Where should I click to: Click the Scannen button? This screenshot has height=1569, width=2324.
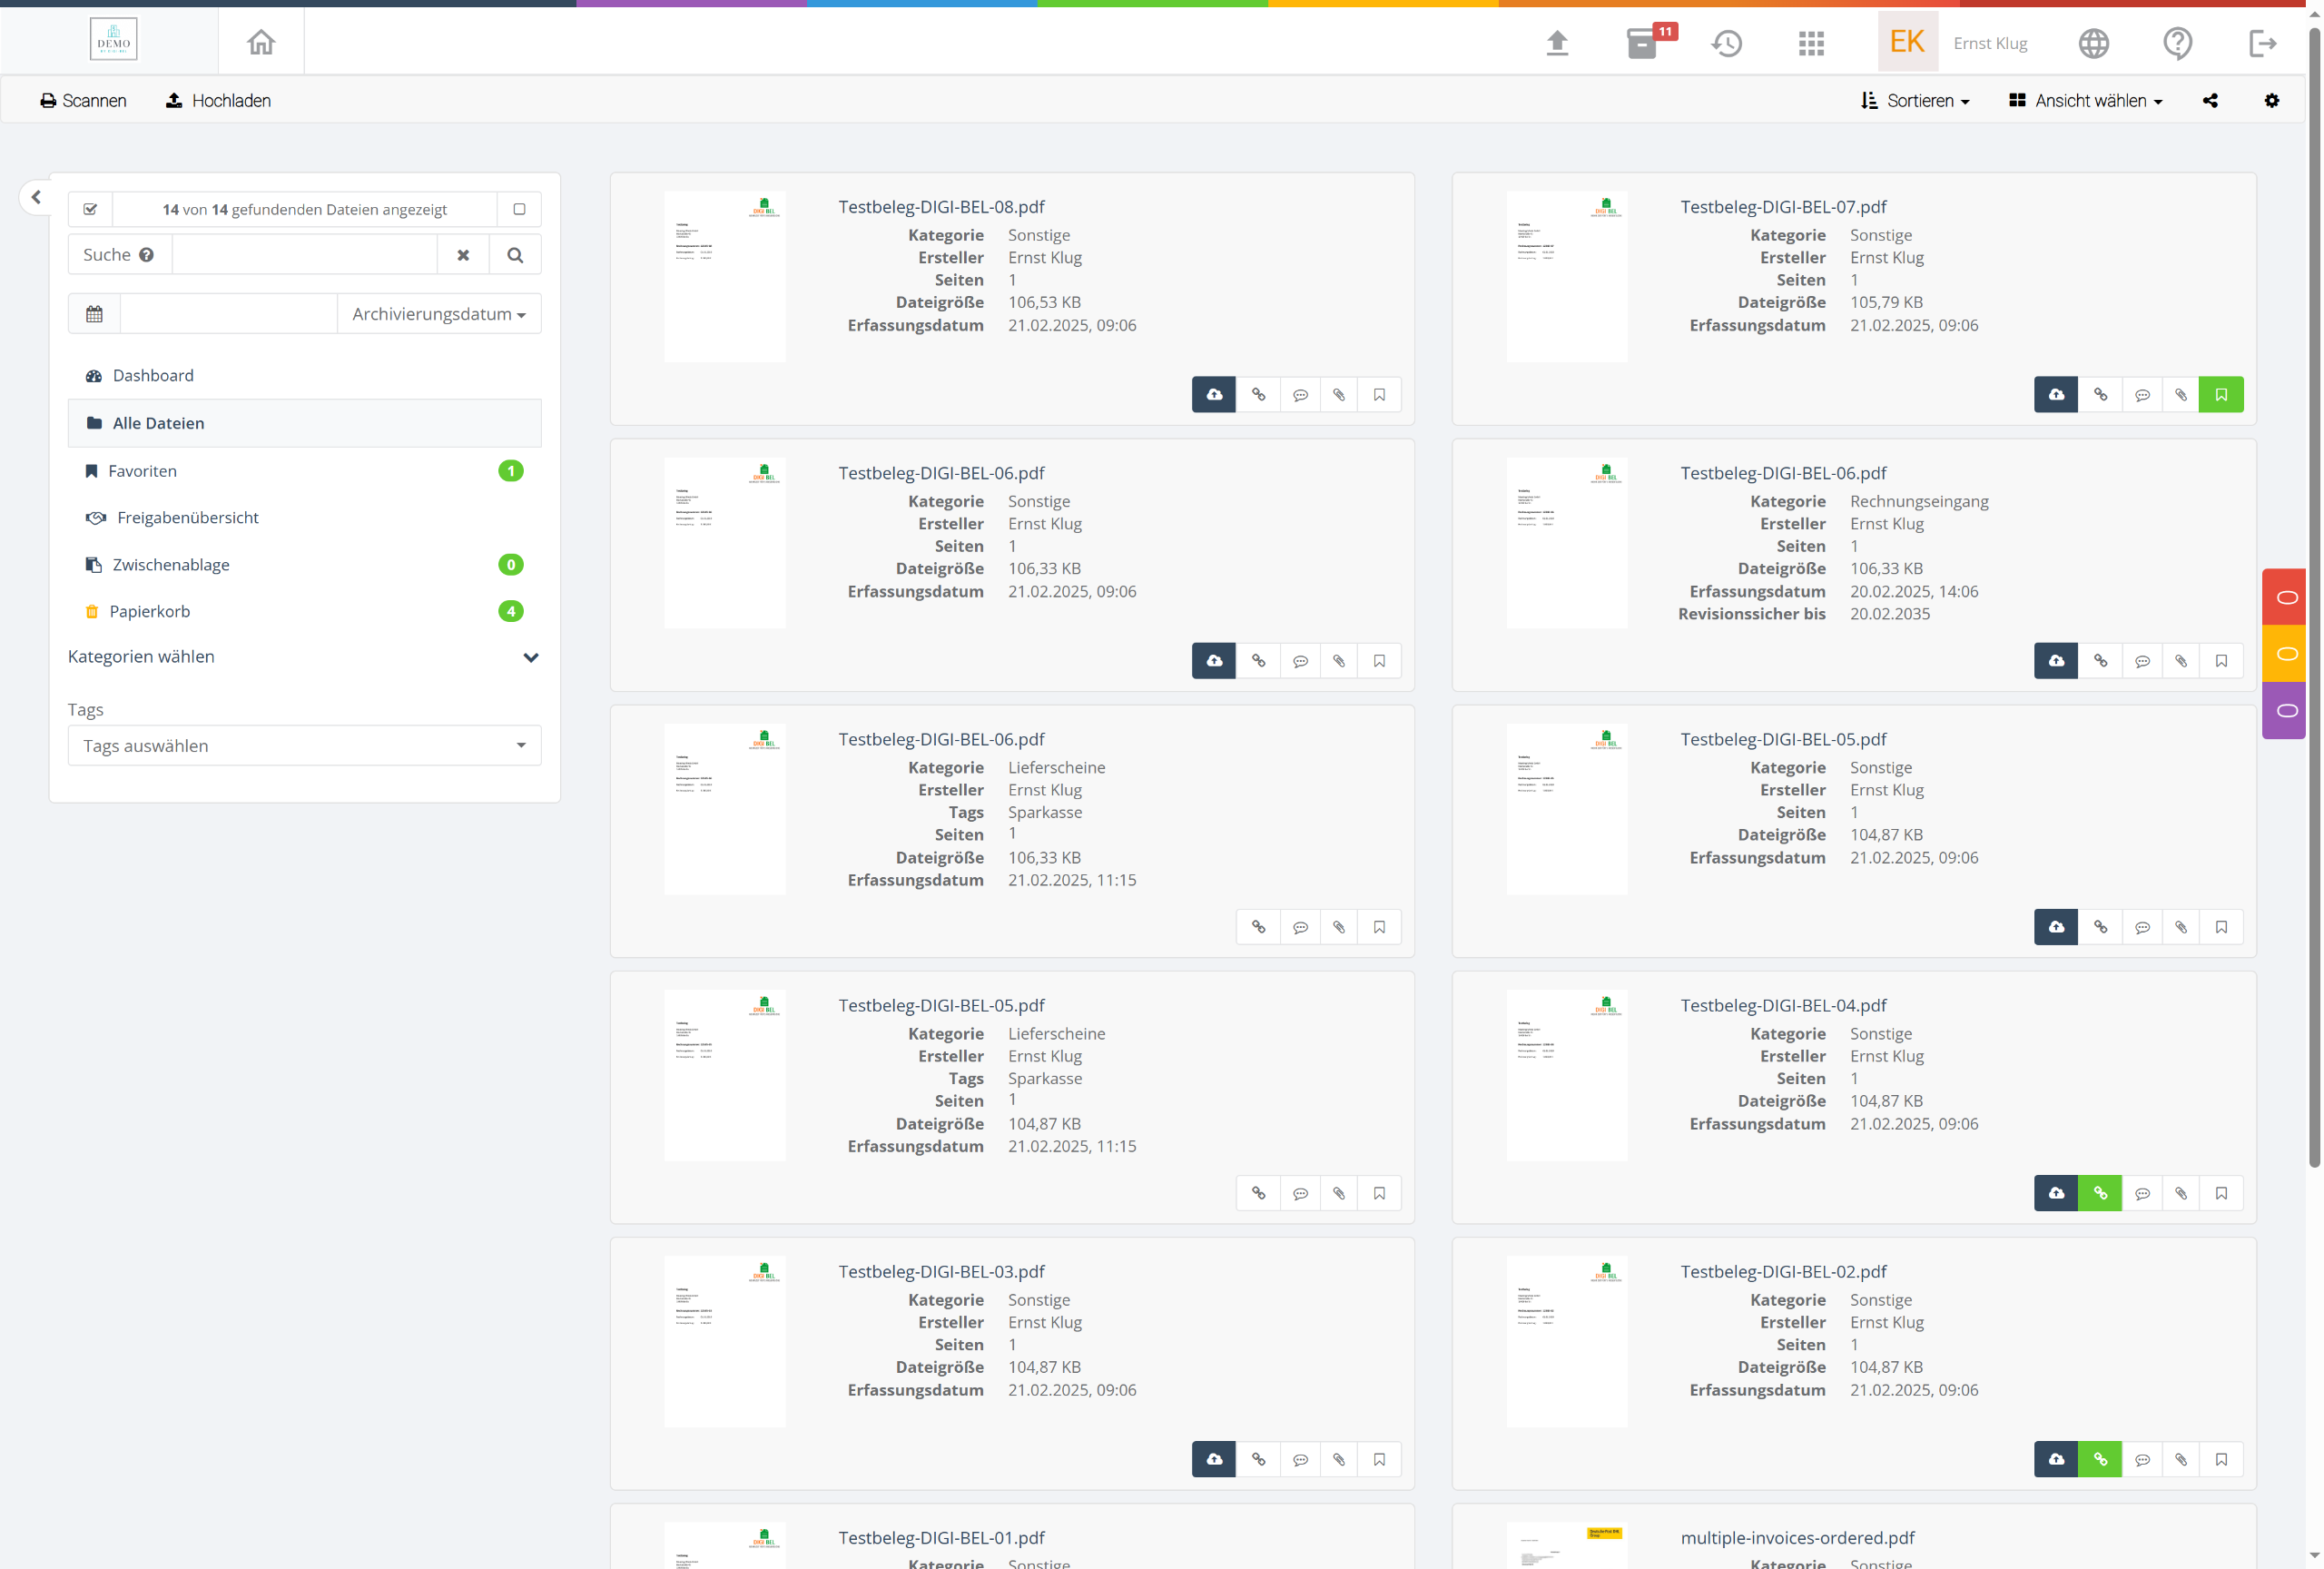(83, 101)
